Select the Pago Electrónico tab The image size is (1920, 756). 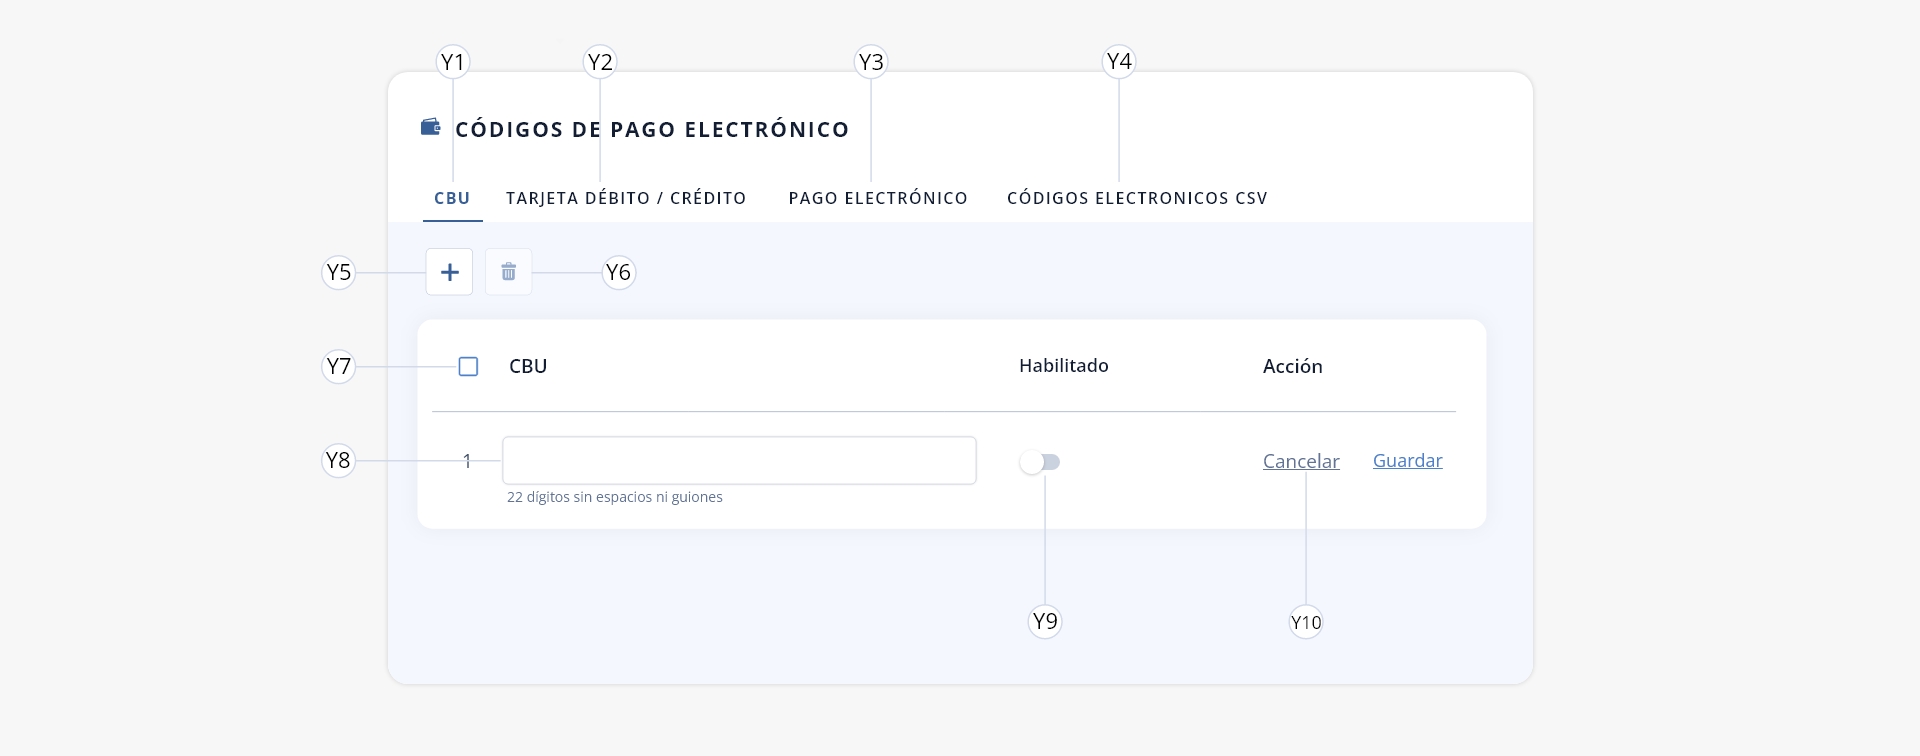[878, 198]
